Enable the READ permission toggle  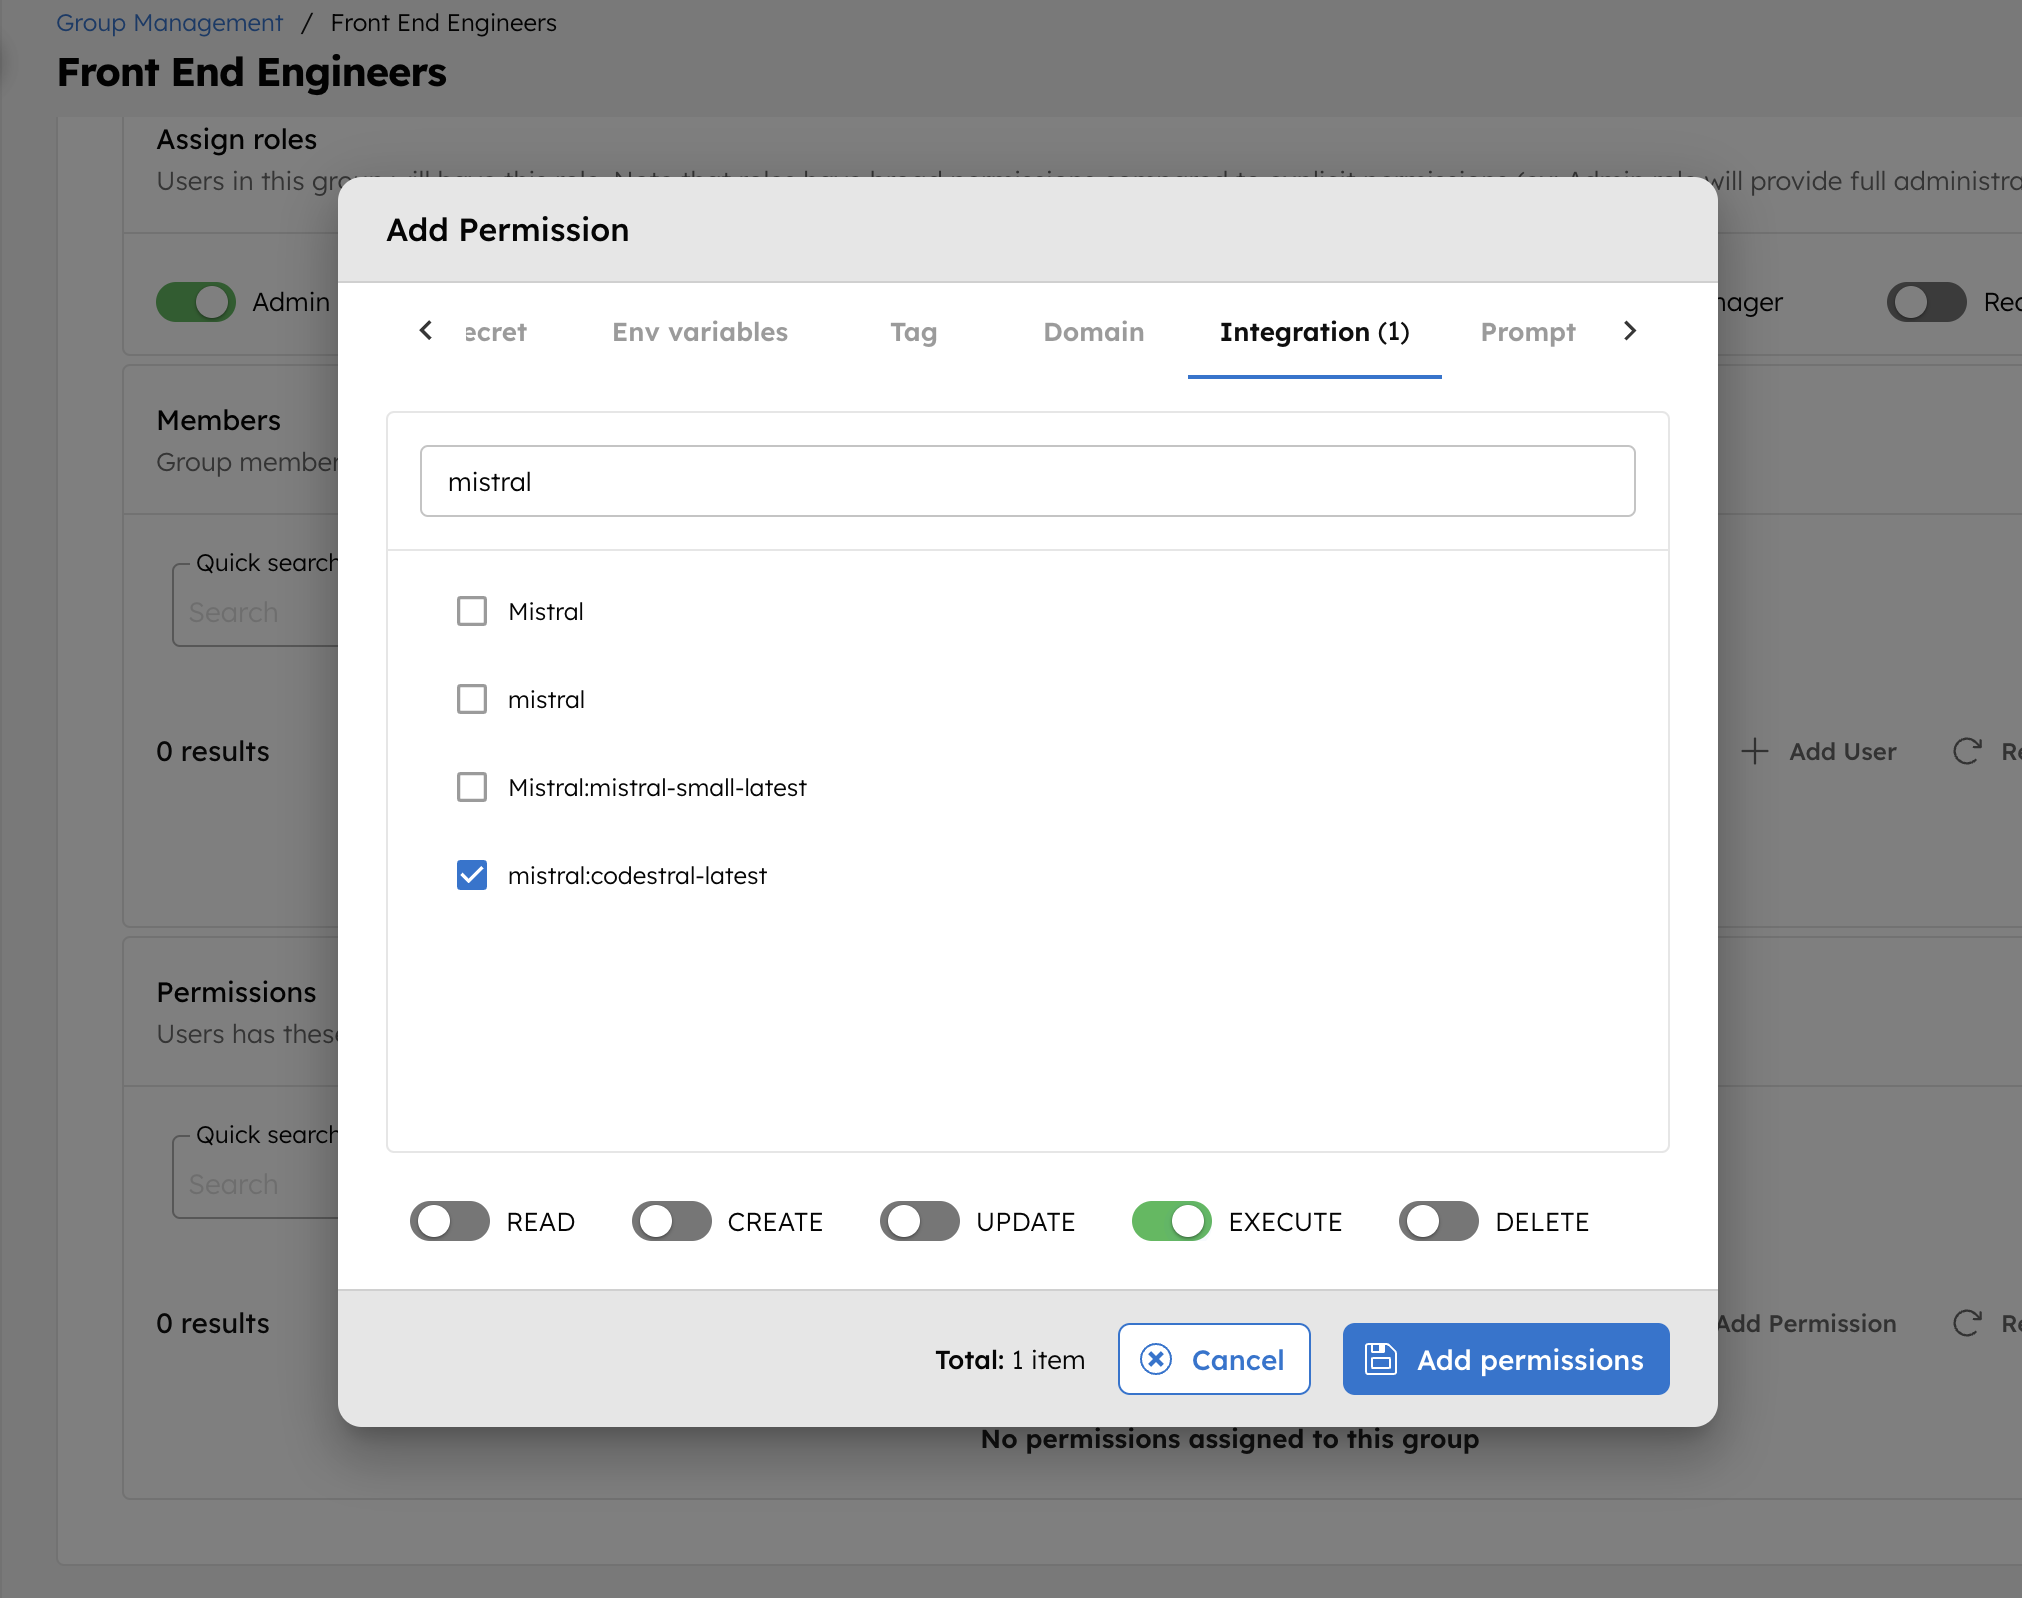click(450, 1221)
